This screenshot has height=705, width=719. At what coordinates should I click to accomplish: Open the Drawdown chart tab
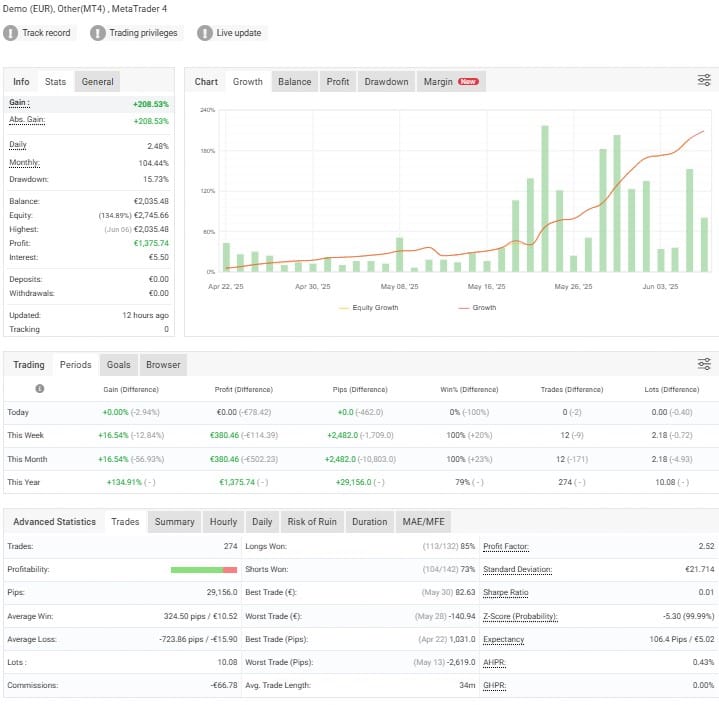[x=386, y=82]
